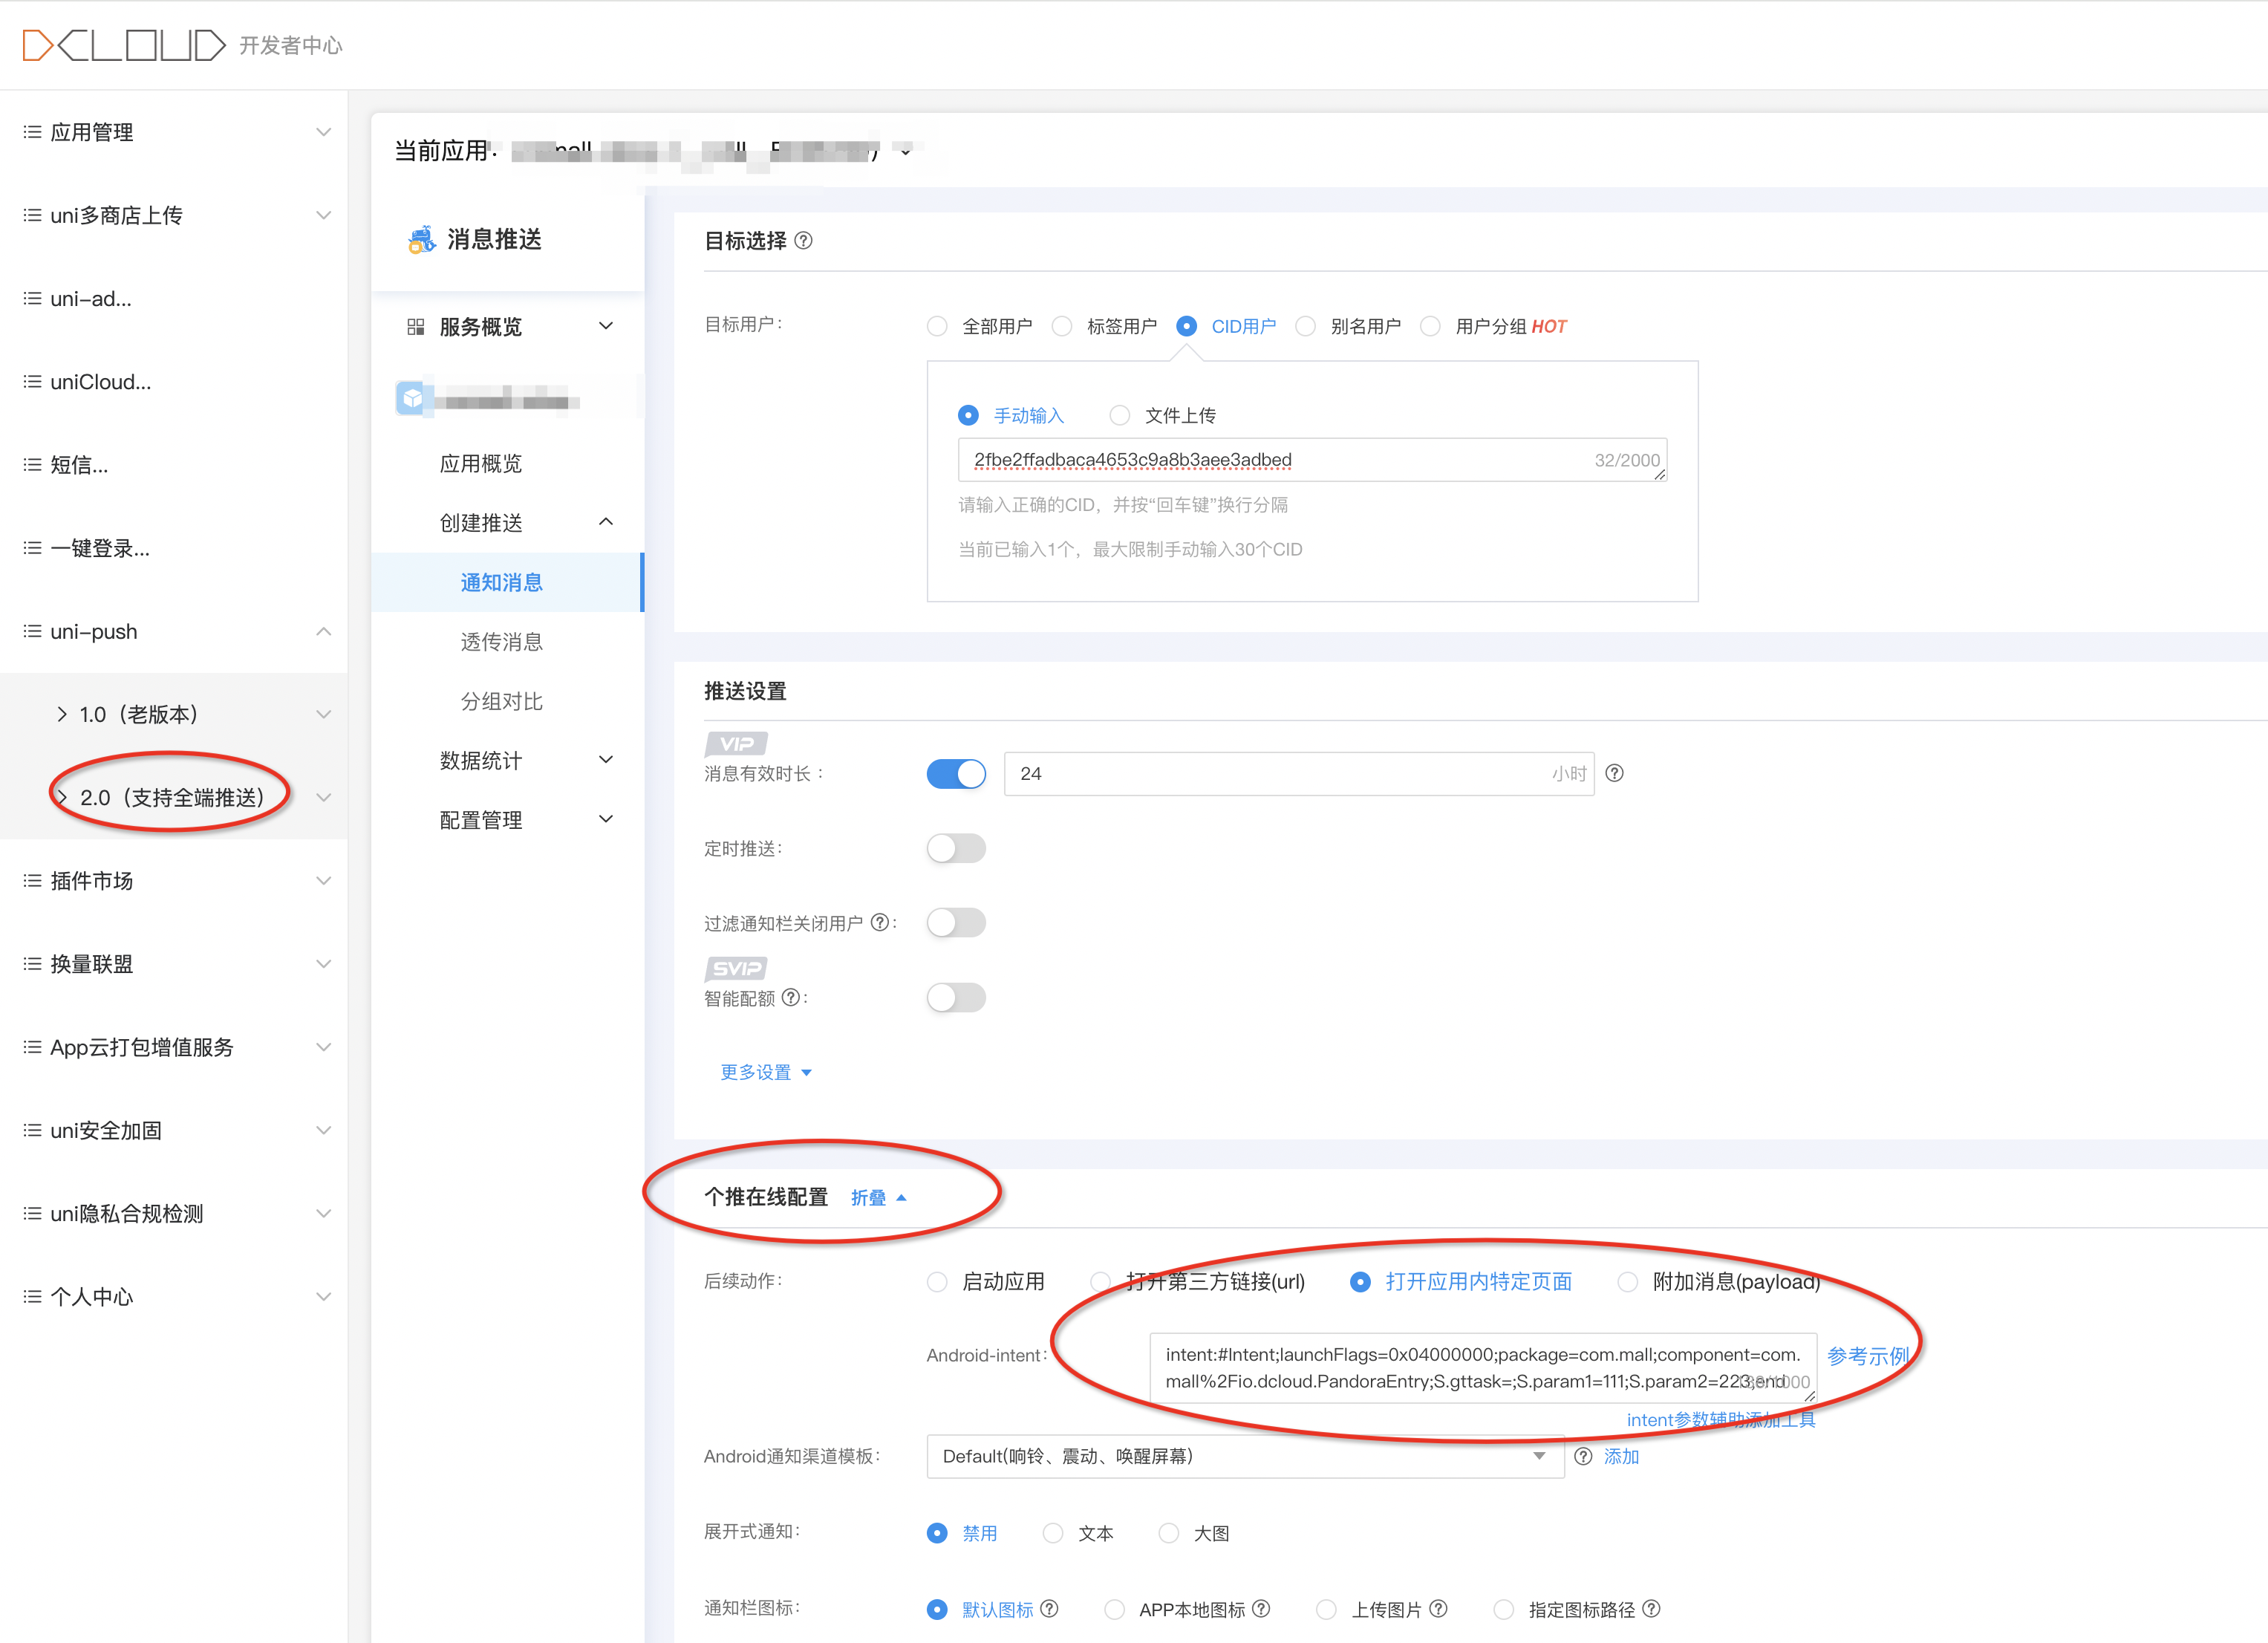Viewport: 2268px width, 1643px height.
Task: Open 应用概览 menu item
Action: 481,463
